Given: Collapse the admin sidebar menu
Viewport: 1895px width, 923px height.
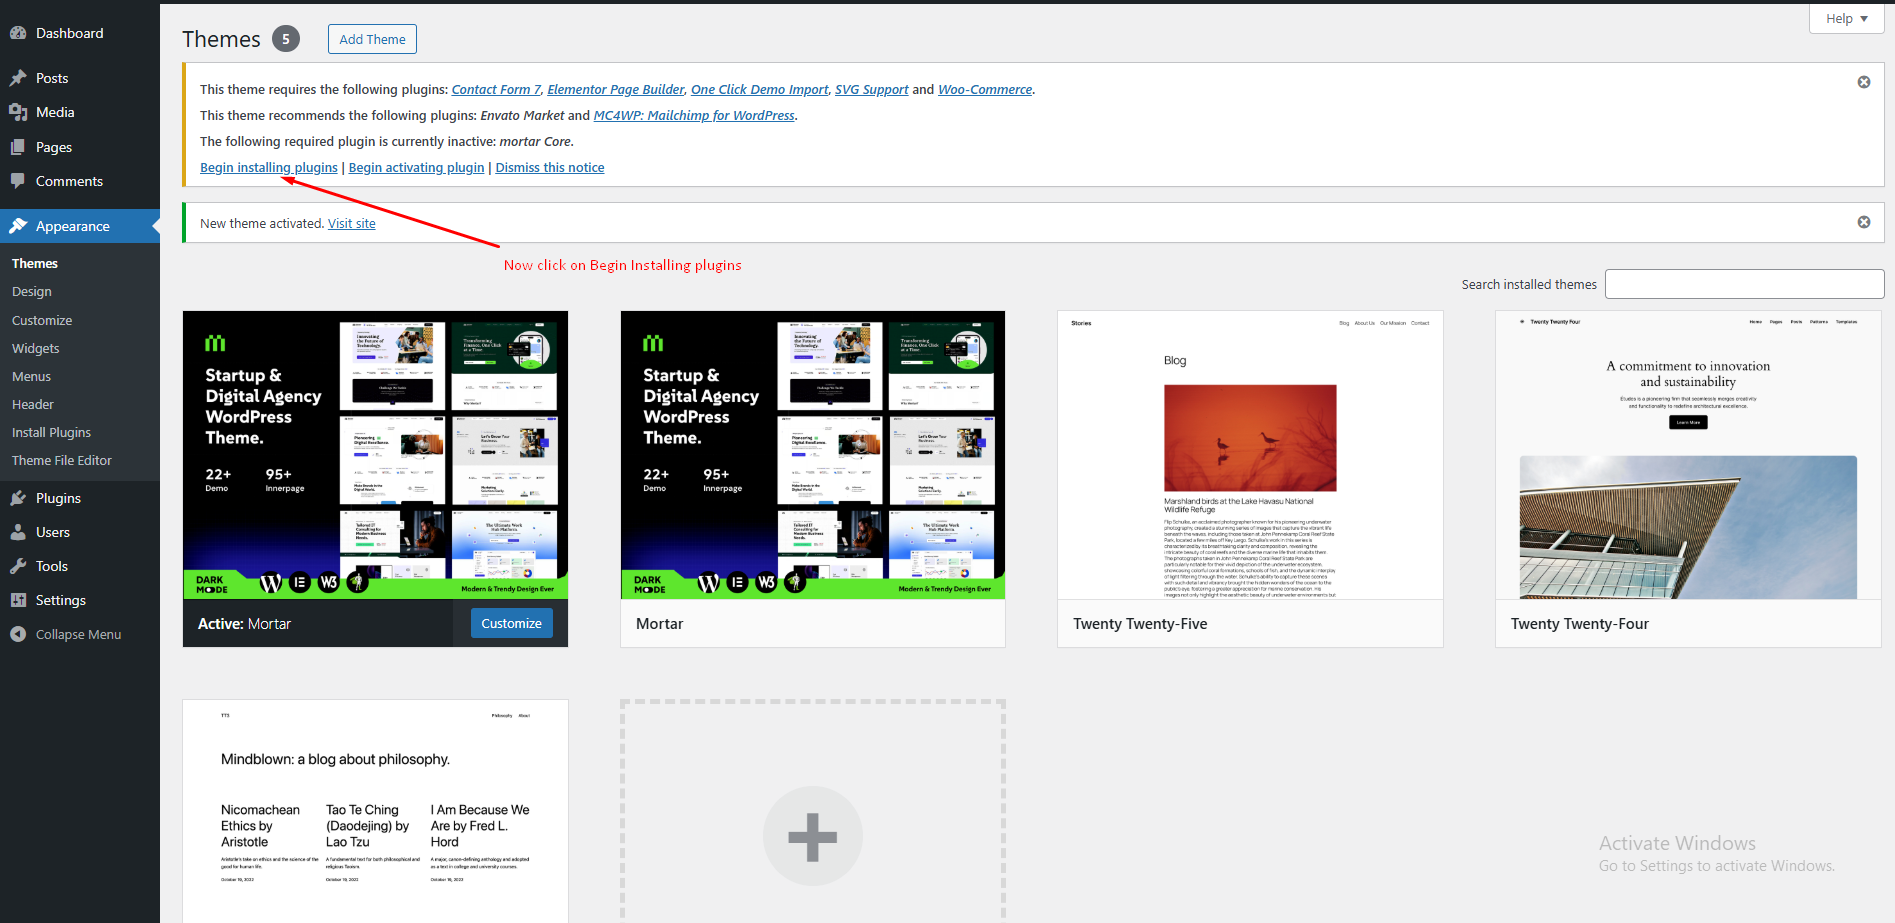Looking at the screenshot, I should [78, 634].
